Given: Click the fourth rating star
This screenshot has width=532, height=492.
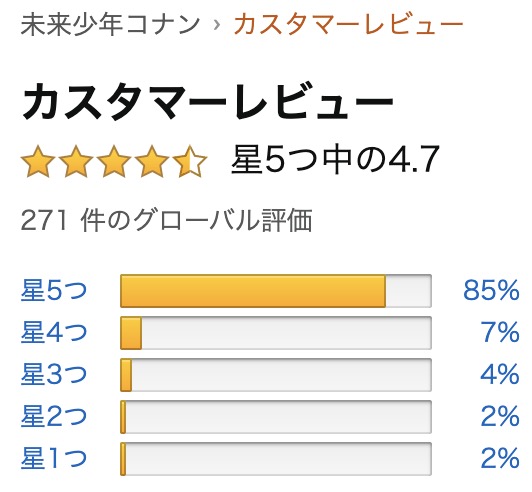Looking at the screenshot, I should pyautogui.click(x=152, y=162).
